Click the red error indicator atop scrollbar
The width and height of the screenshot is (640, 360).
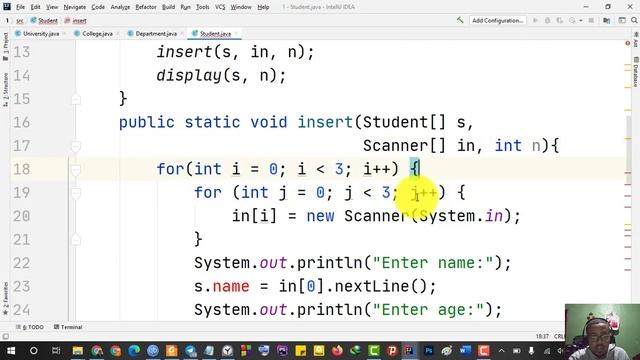click(627, 43)
